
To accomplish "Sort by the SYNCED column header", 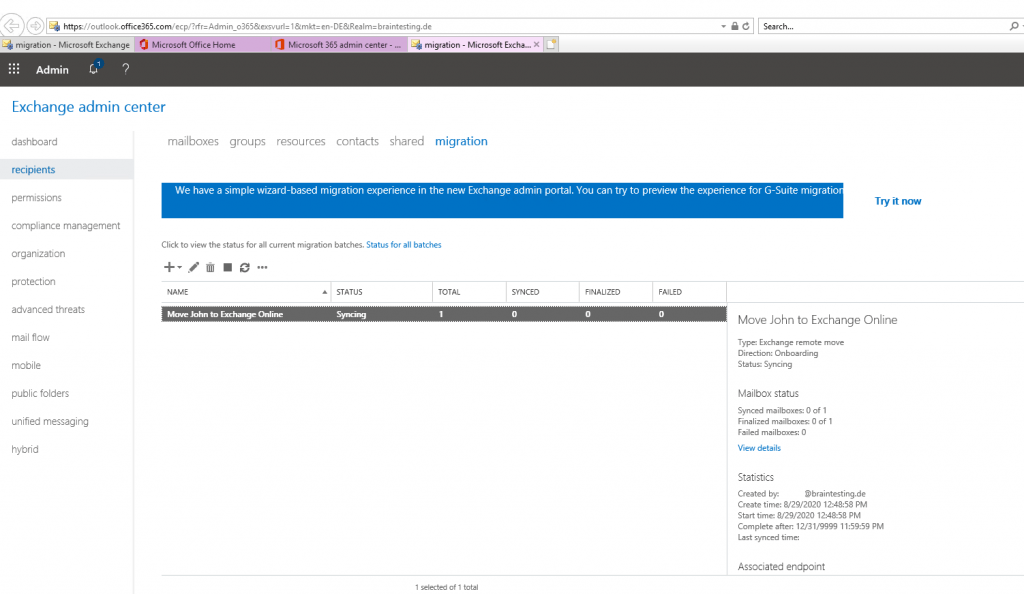I will (x=542, y=292).
